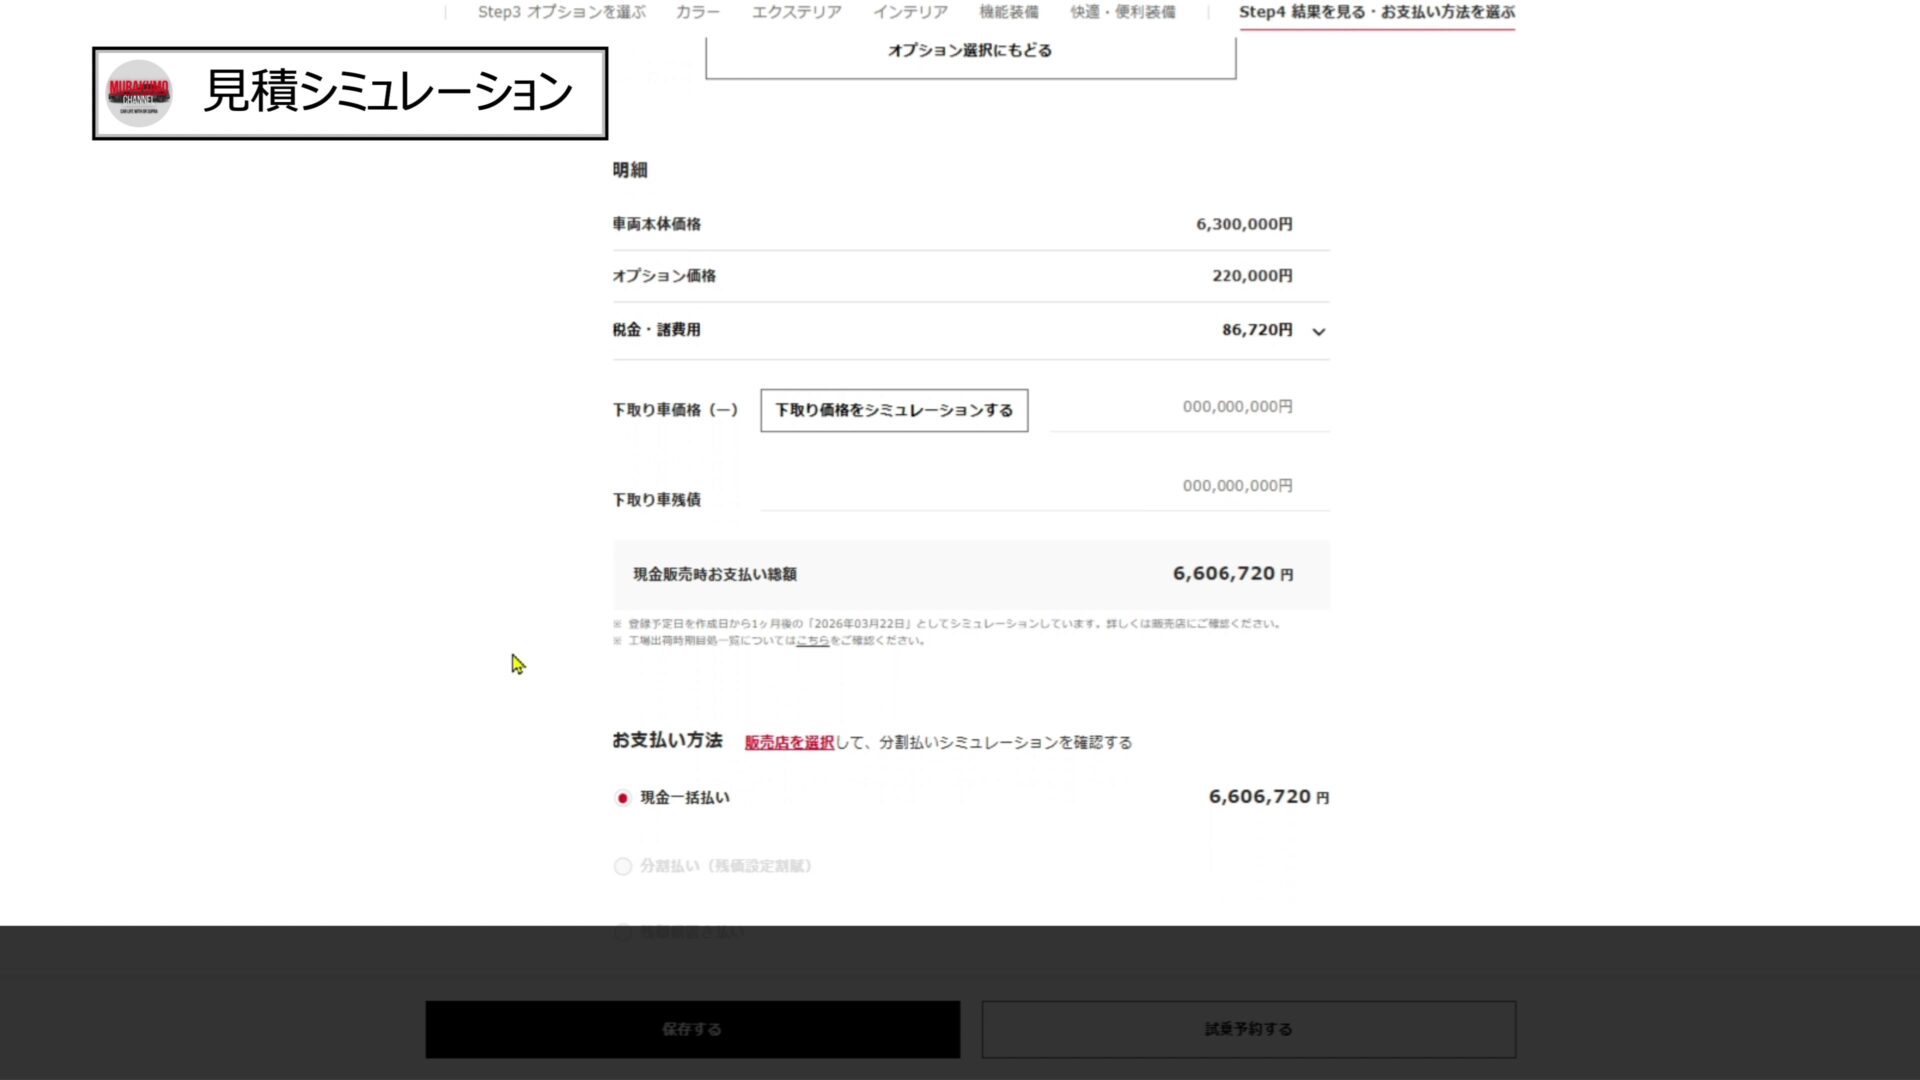
Task: Select 現金一括払い radio button
Action: coord(622,798)
